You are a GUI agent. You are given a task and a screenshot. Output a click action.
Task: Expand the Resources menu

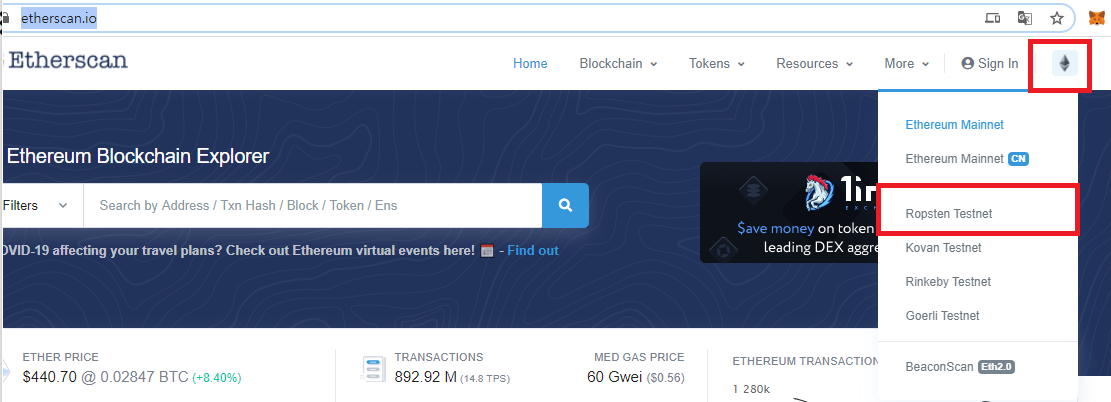[814, 64]
